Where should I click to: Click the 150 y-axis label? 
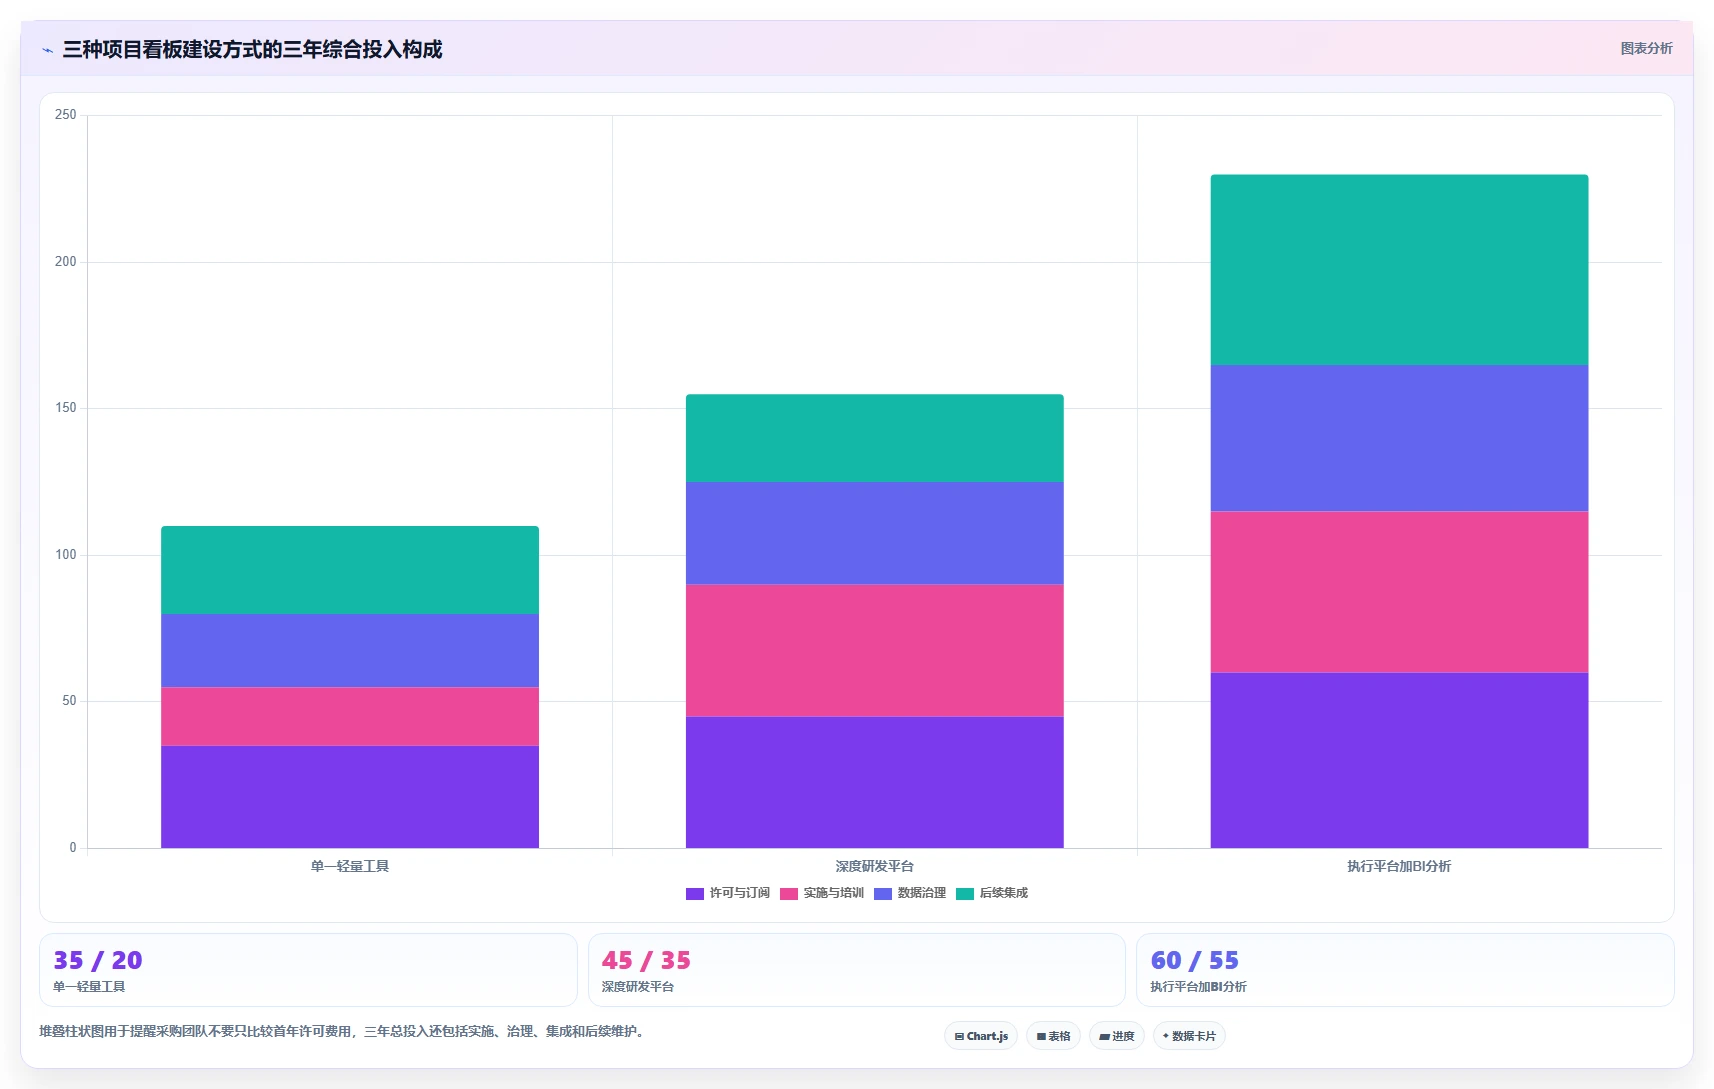pyautogui.click(x=66, y=408)
